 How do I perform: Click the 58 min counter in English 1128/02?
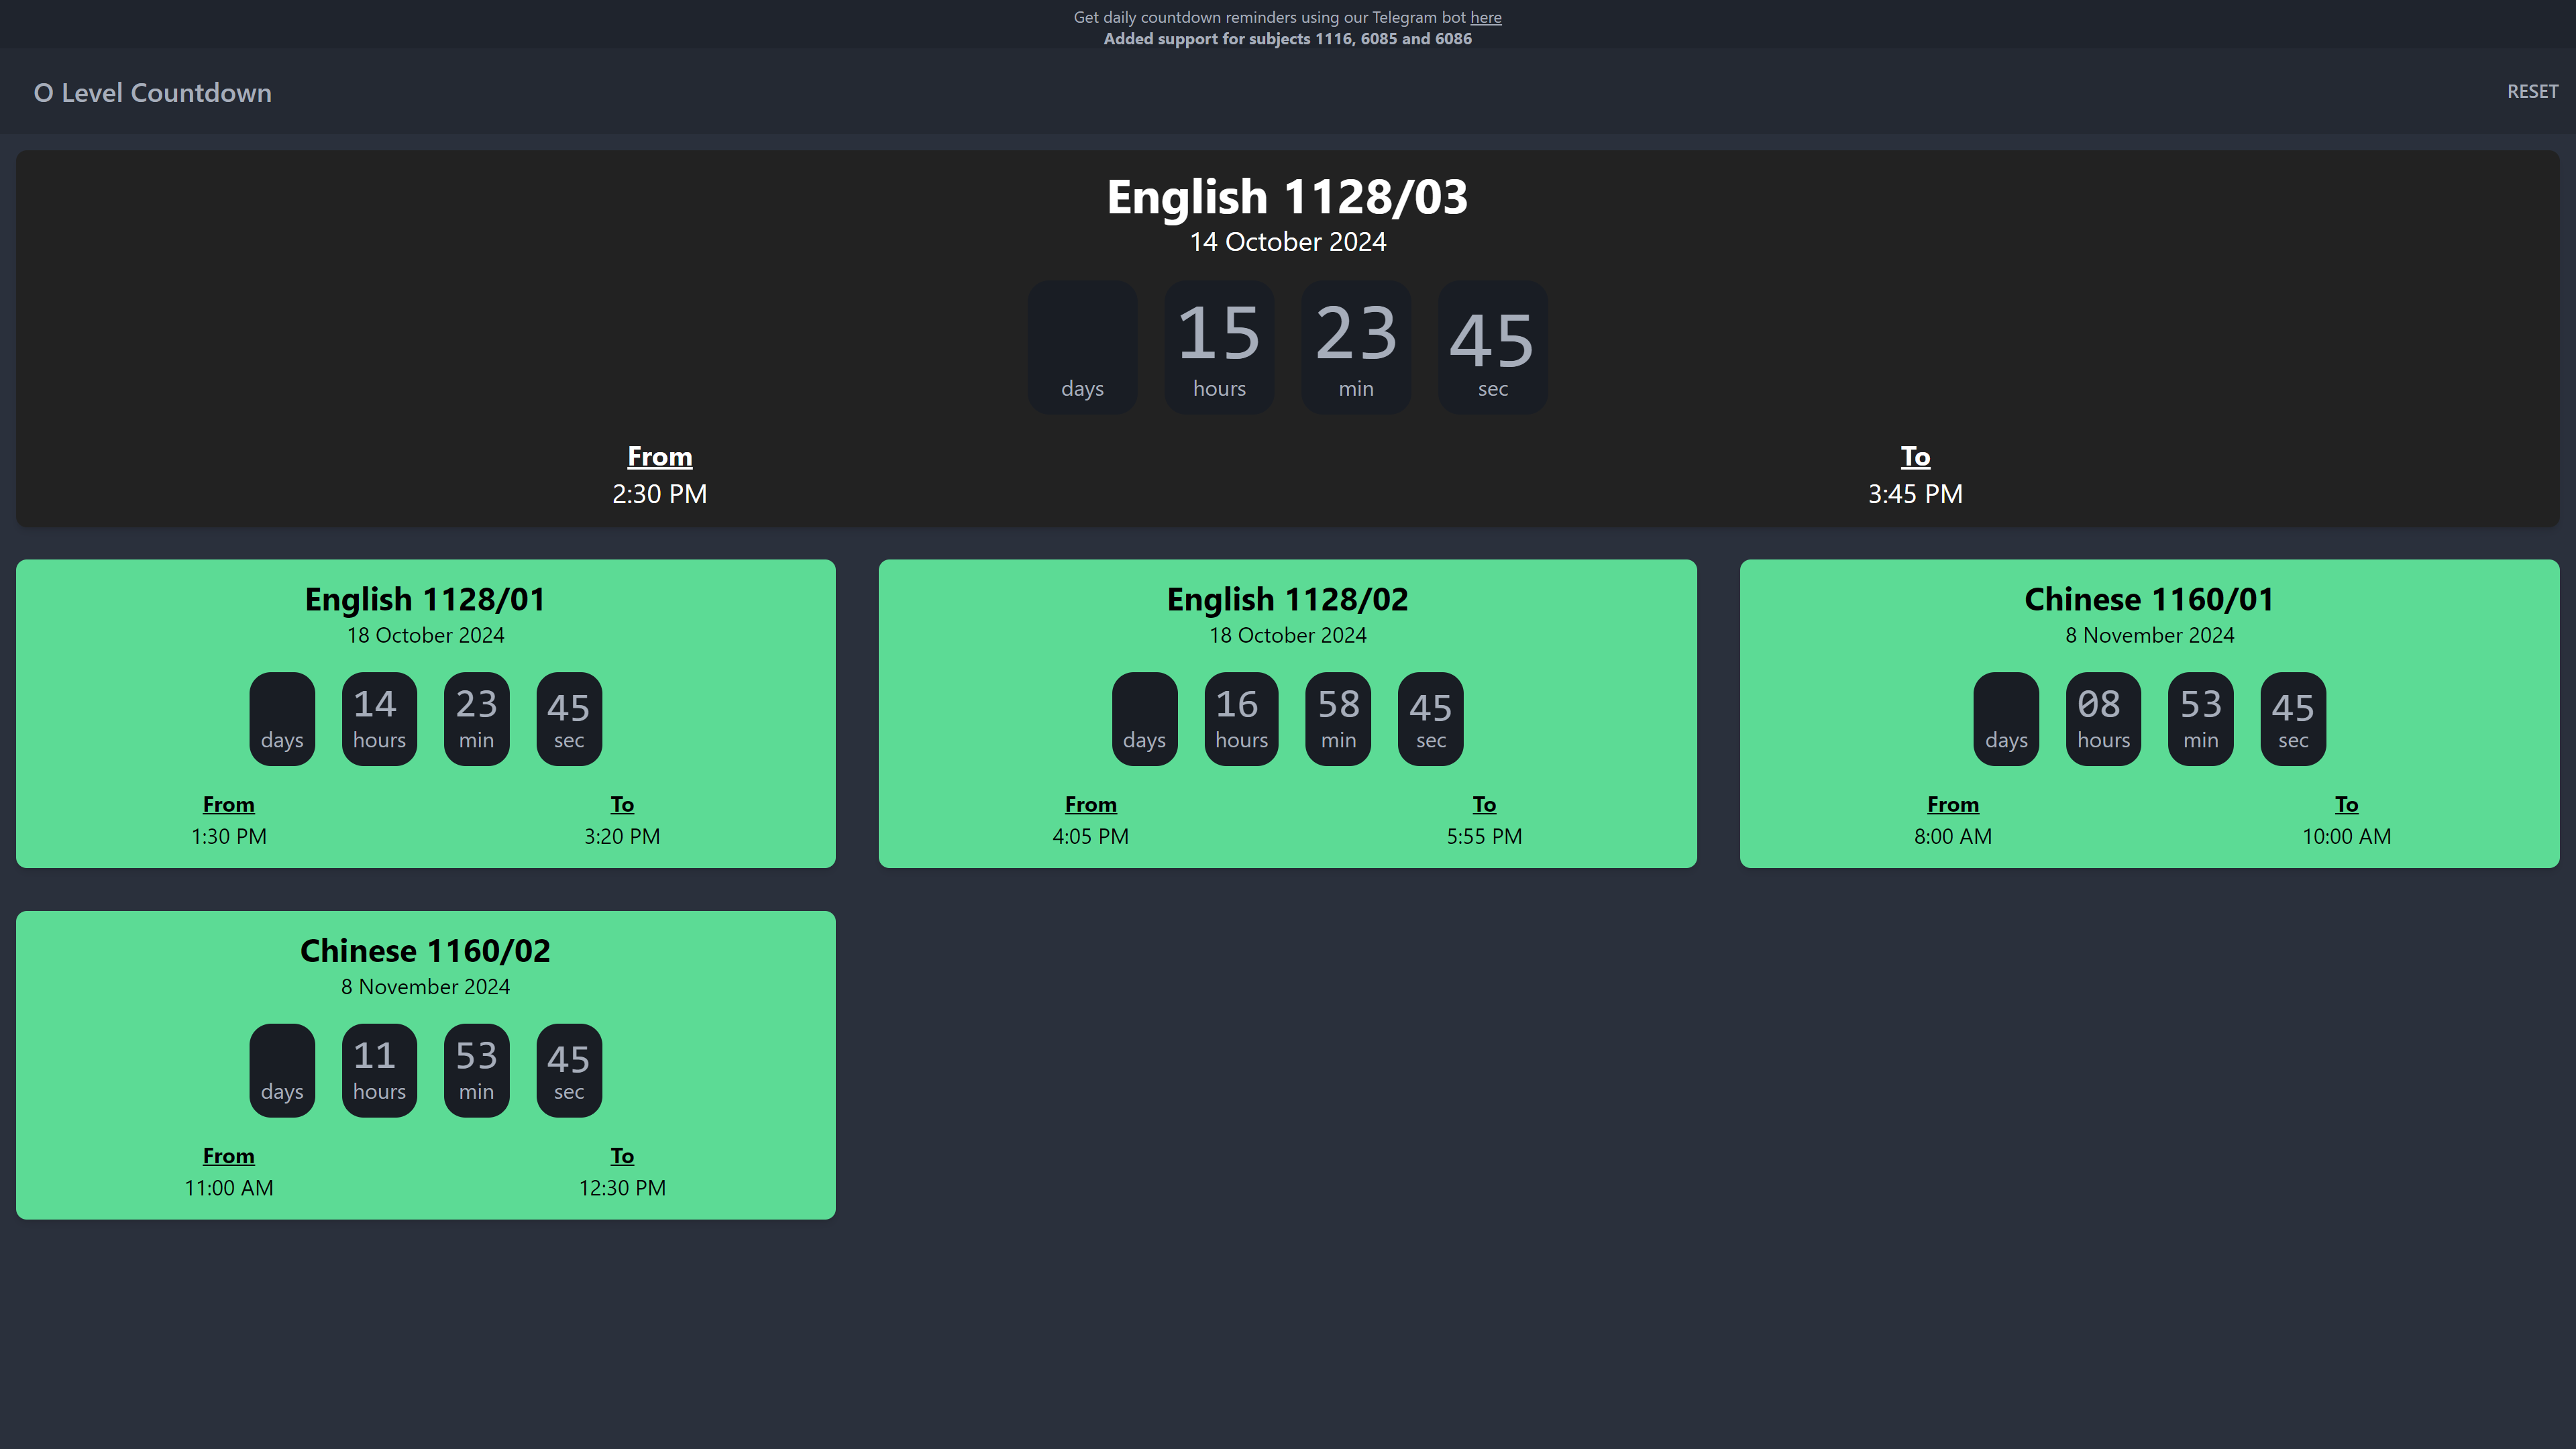pos(1338,719)
